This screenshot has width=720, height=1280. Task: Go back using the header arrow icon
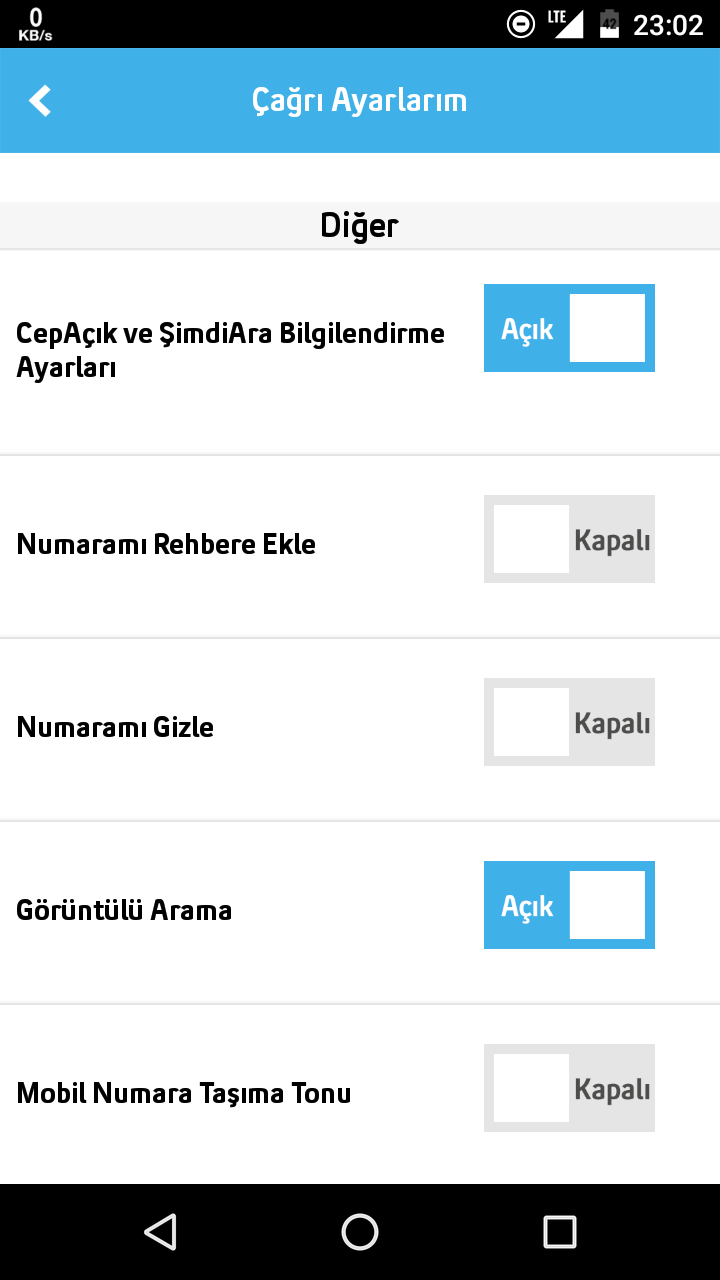40,101
